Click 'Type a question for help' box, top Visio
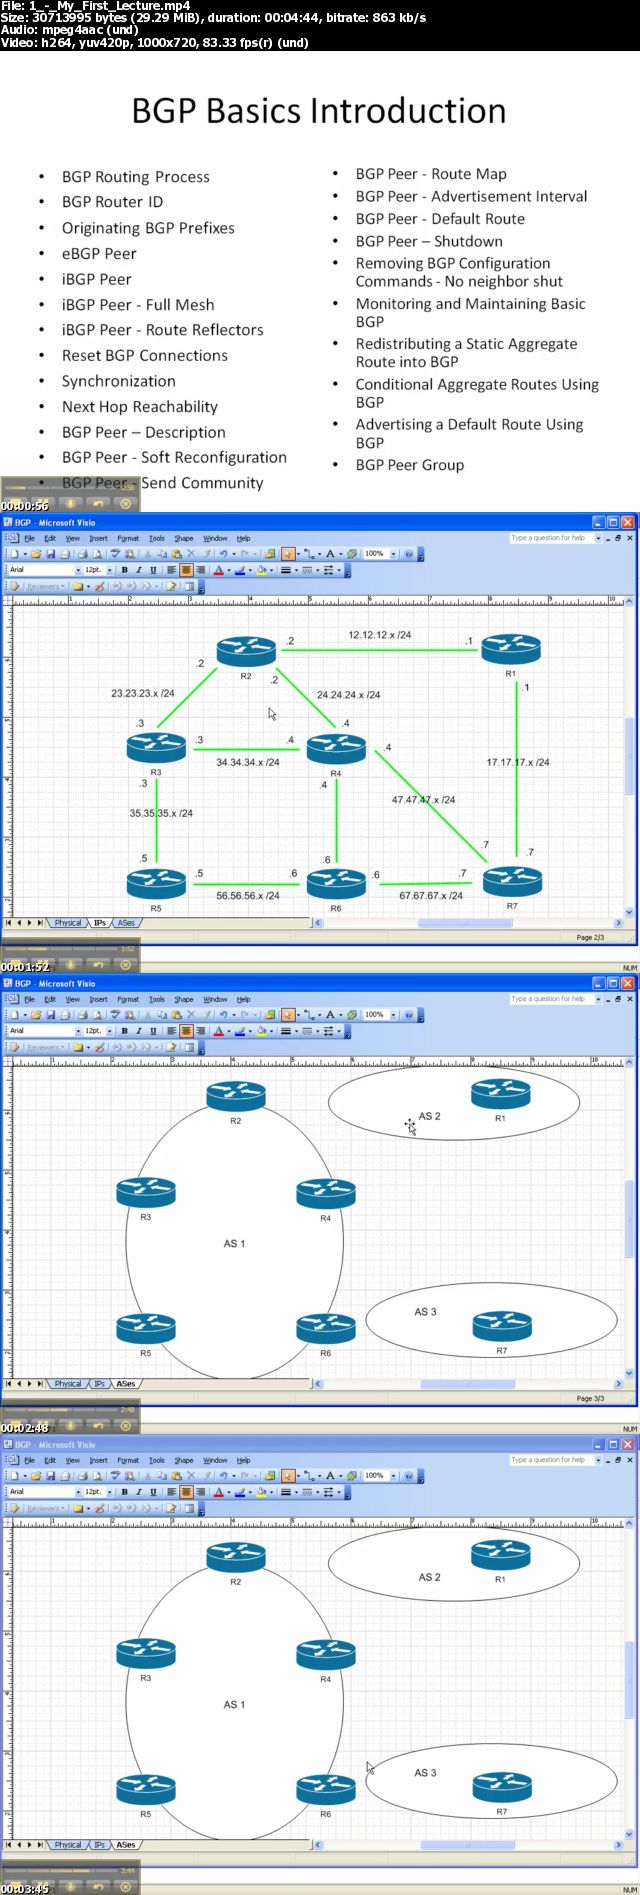 [x=550, y=538]
